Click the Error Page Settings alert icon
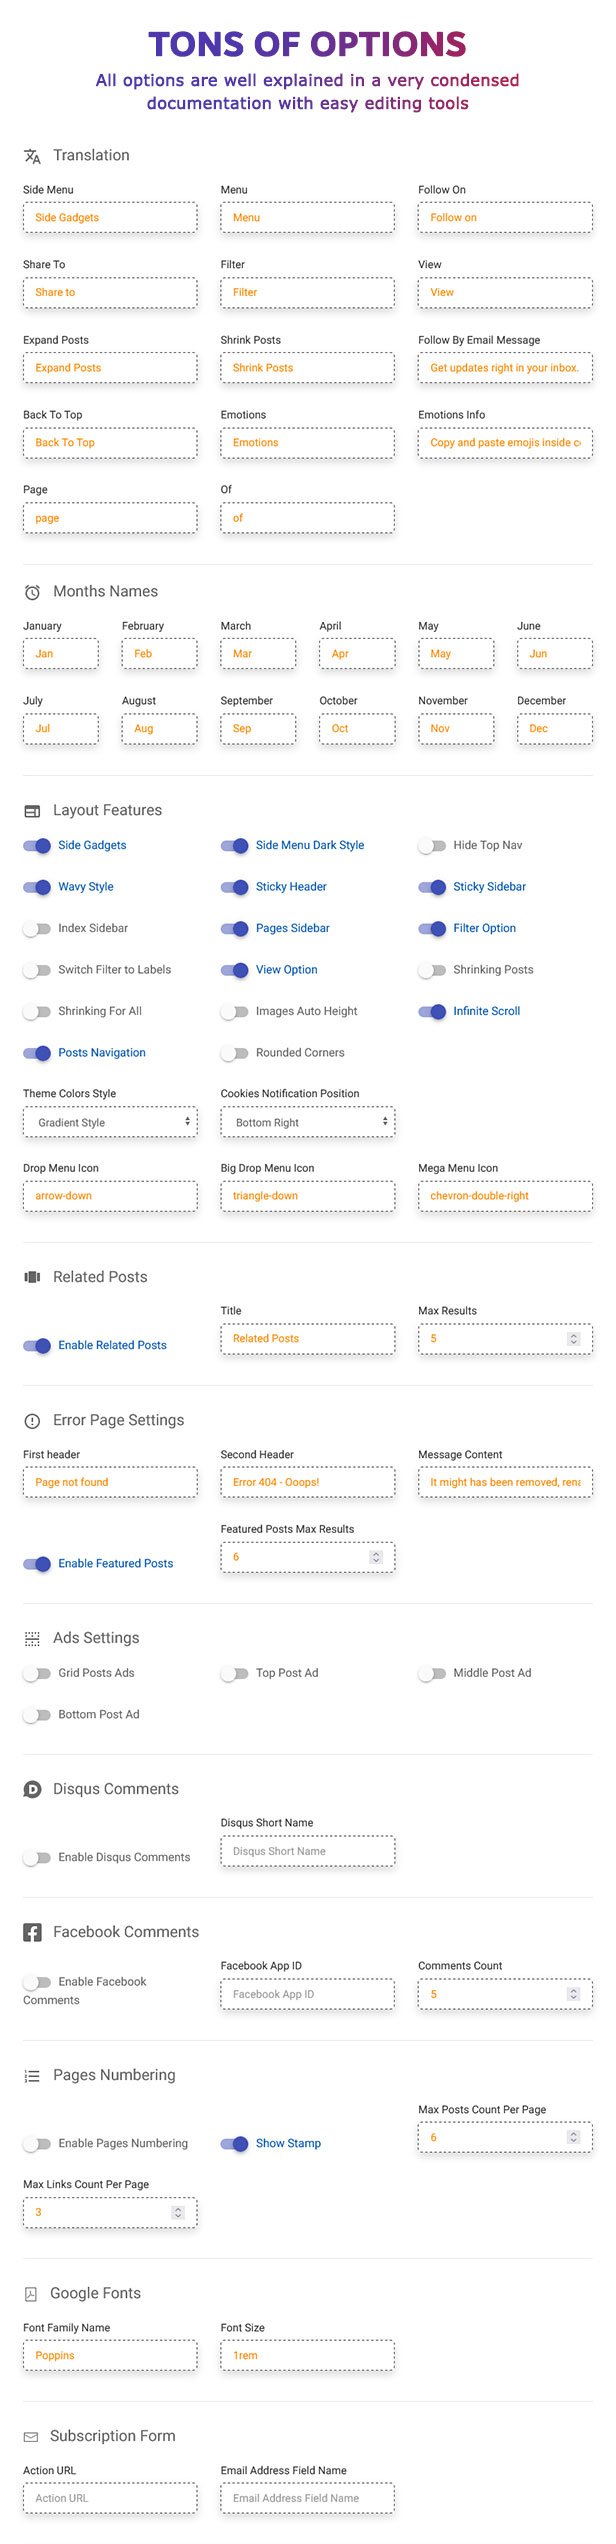The image size is (616, 2544). coord(32,1421)
